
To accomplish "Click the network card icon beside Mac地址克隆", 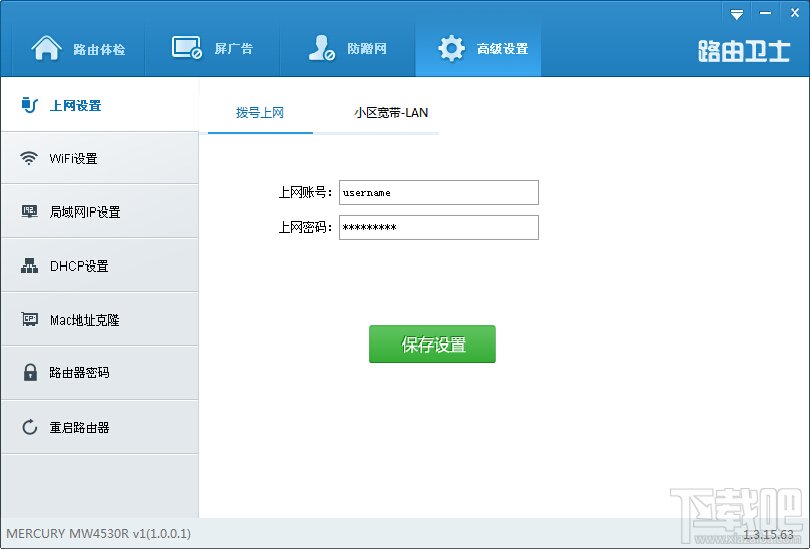I will [29, 319].
